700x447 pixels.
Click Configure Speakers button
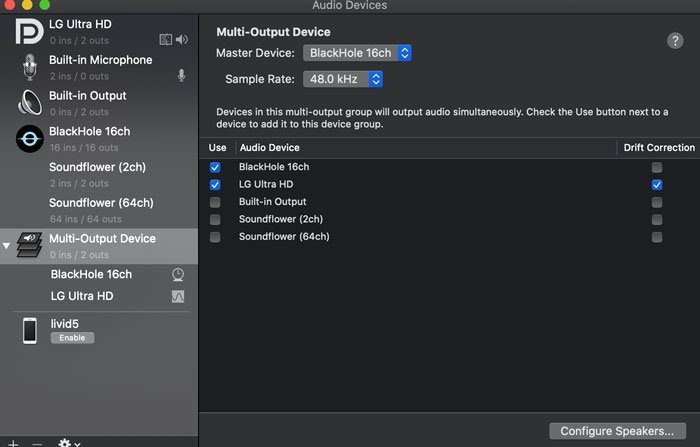point(617,431)
